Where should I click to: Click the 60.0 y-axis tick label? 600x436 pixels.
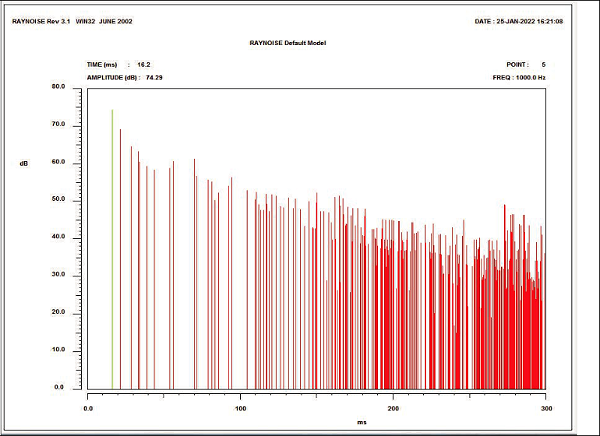(x=58, y=162)
